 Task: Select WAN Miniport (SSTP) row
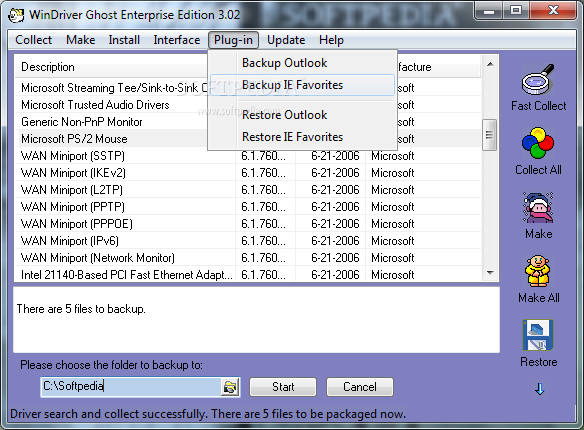pyautogui.click(x=248, y=156)
